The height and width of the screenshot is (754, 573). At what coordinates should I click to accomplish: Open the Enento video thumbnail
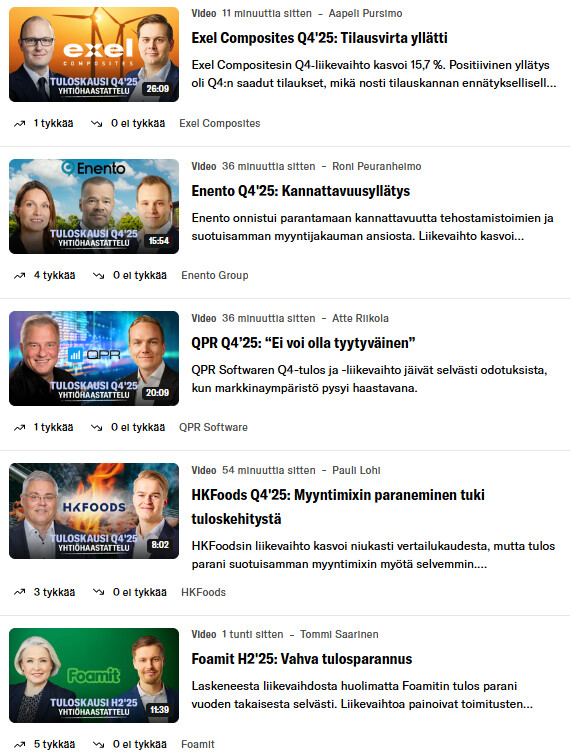pyautogui.click(x=94, y=206)
